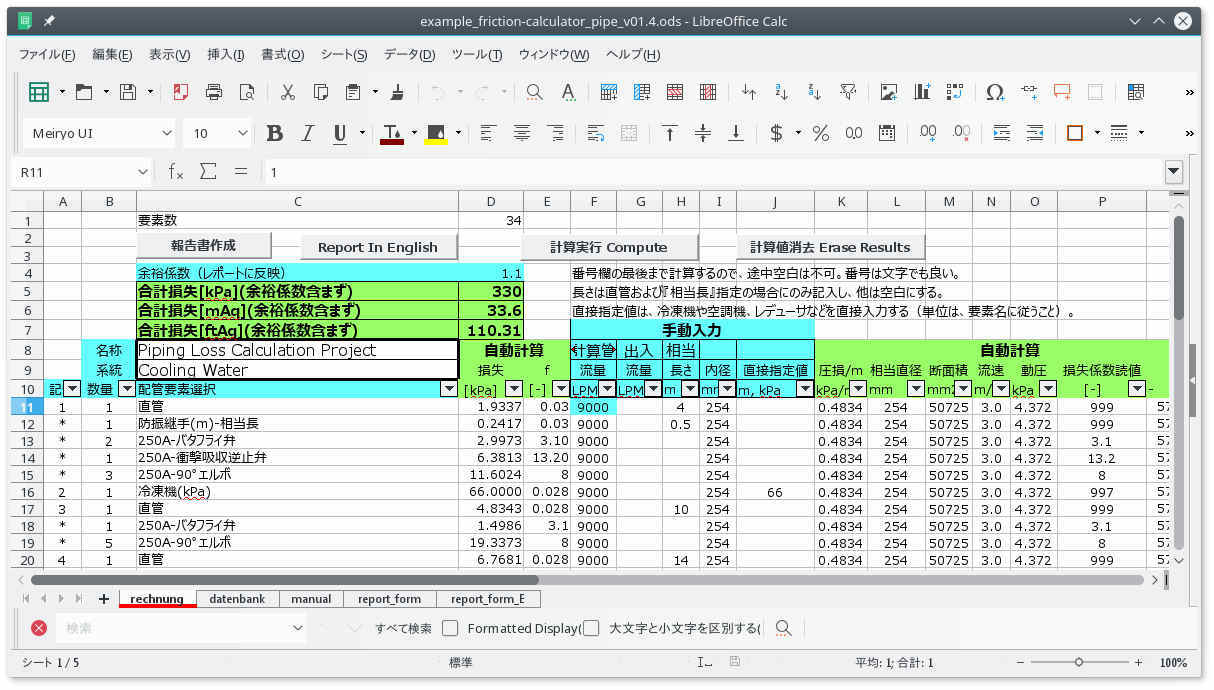Viewport: 1214px width, 690px height.
Task: Open the Function Wizard fx icon
Action: click(176, 172)
